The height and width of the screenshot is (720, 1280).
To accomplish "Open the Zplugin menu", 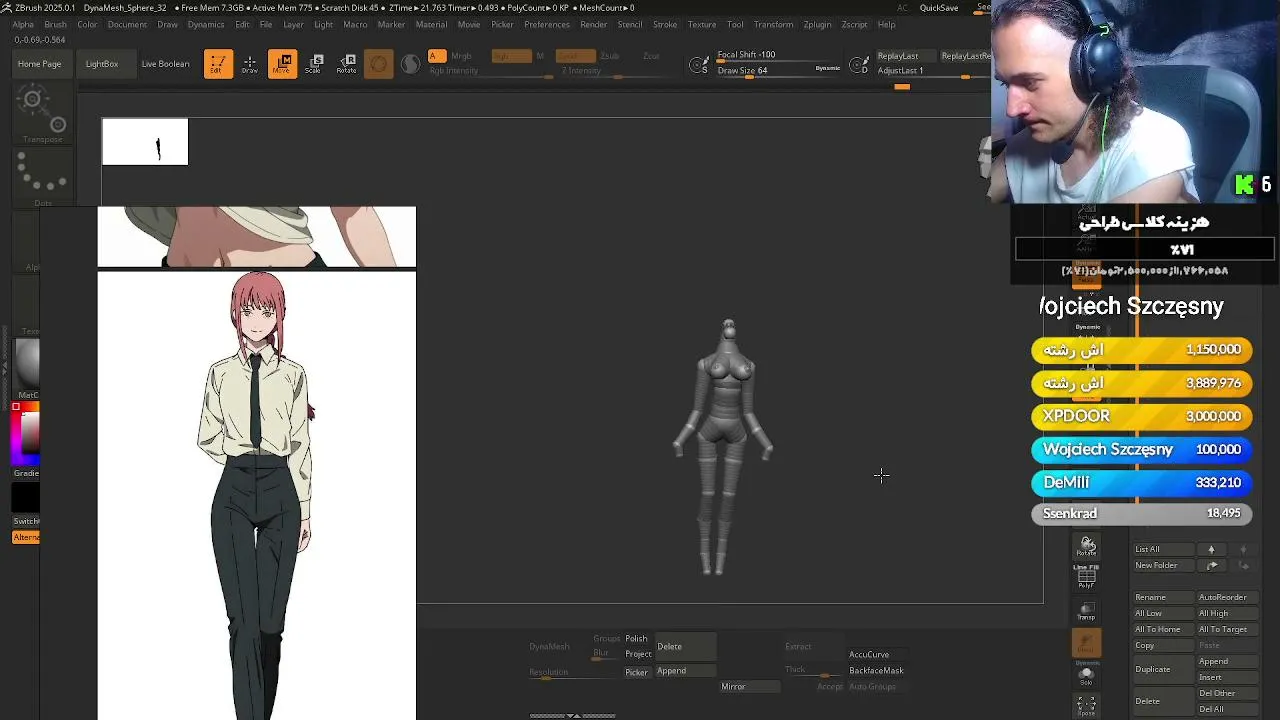I will 817,24.
